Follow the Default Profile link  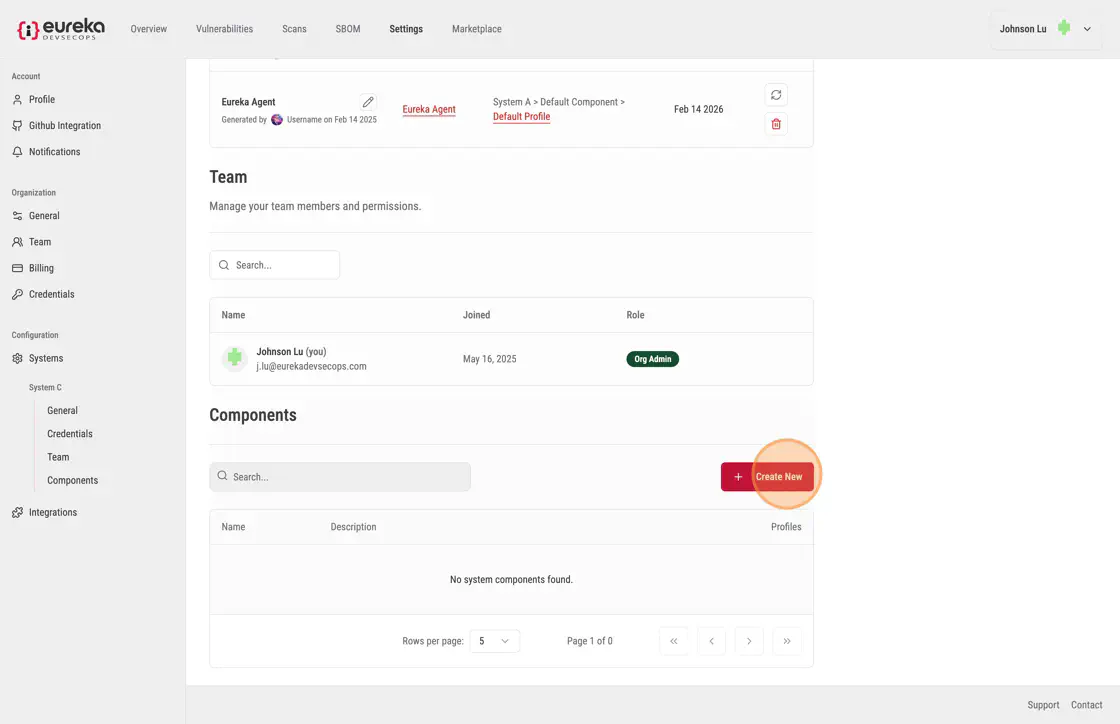click(521, 117)
